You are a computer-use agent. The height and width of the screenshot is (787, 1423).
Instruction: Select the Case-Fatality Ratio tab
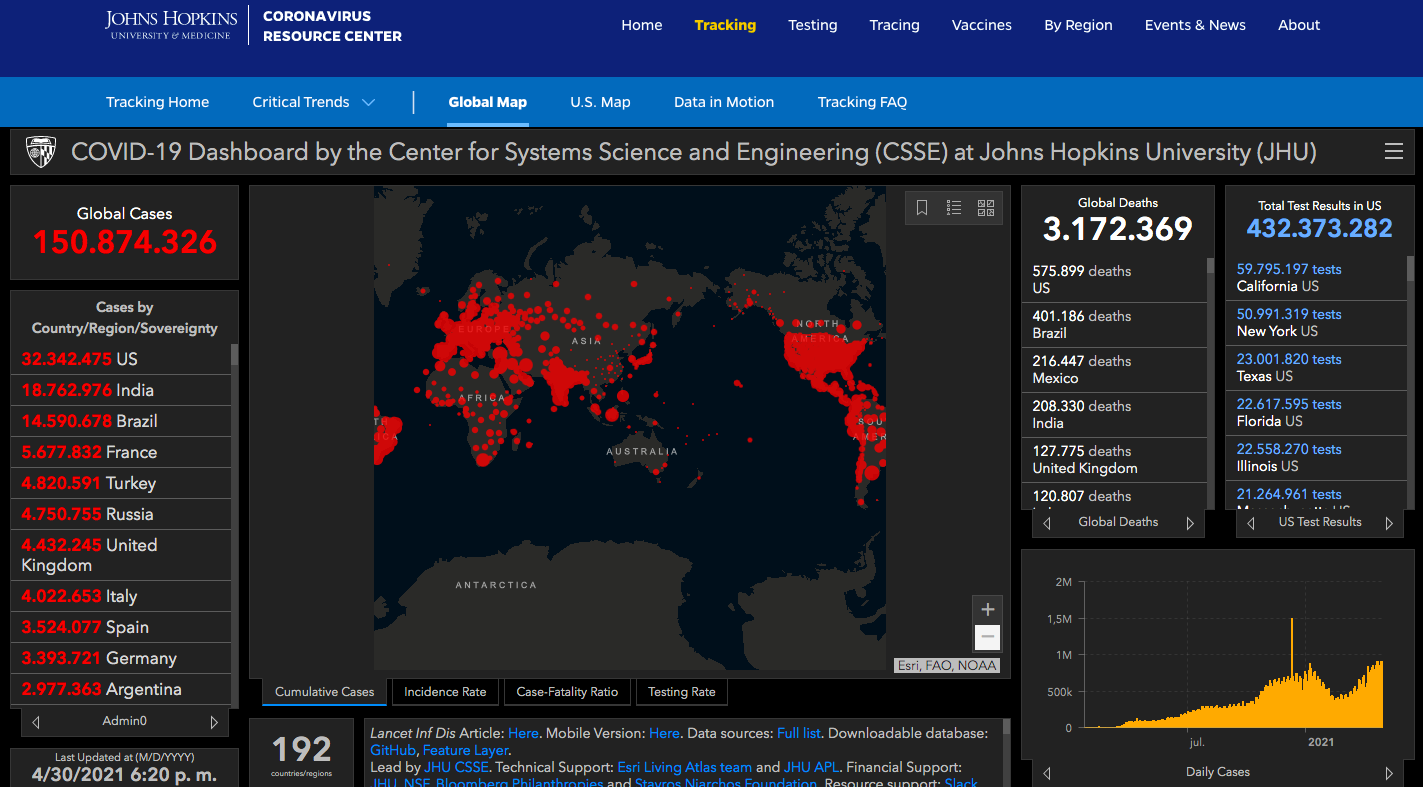click(x=567, y=692)
